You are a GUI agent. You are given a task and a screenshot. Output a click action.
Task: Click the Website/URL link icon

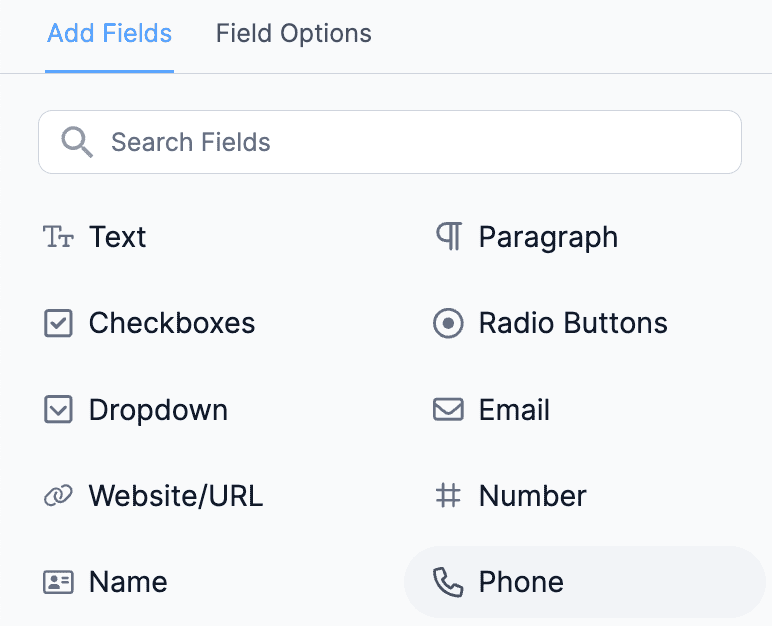[x=58, y=495]
